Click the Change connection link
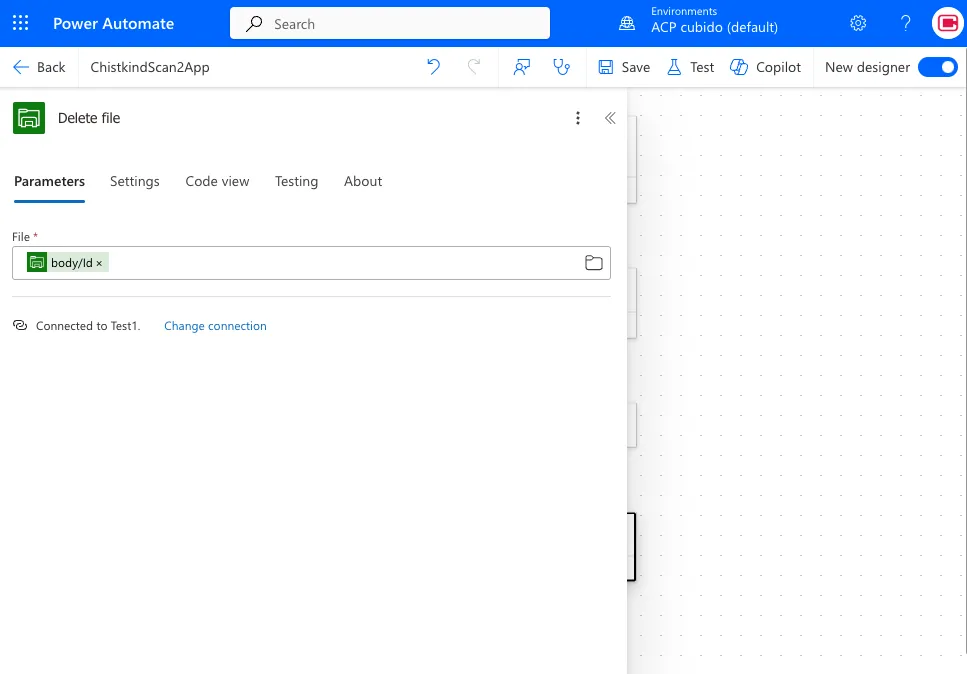Image resolution: width=967 pixels, height=674 pixels. tap(215, 325)
